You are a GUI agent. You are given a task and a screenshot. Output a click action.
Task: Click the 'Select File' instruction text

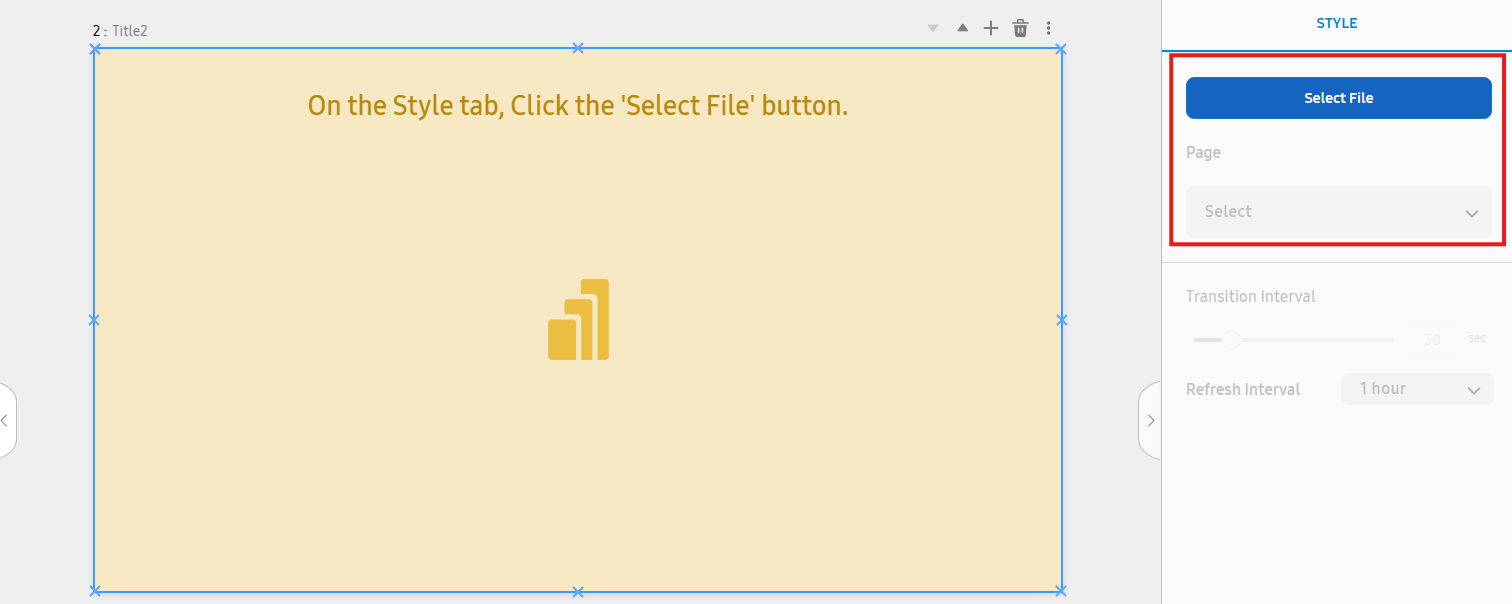point(577,105)
